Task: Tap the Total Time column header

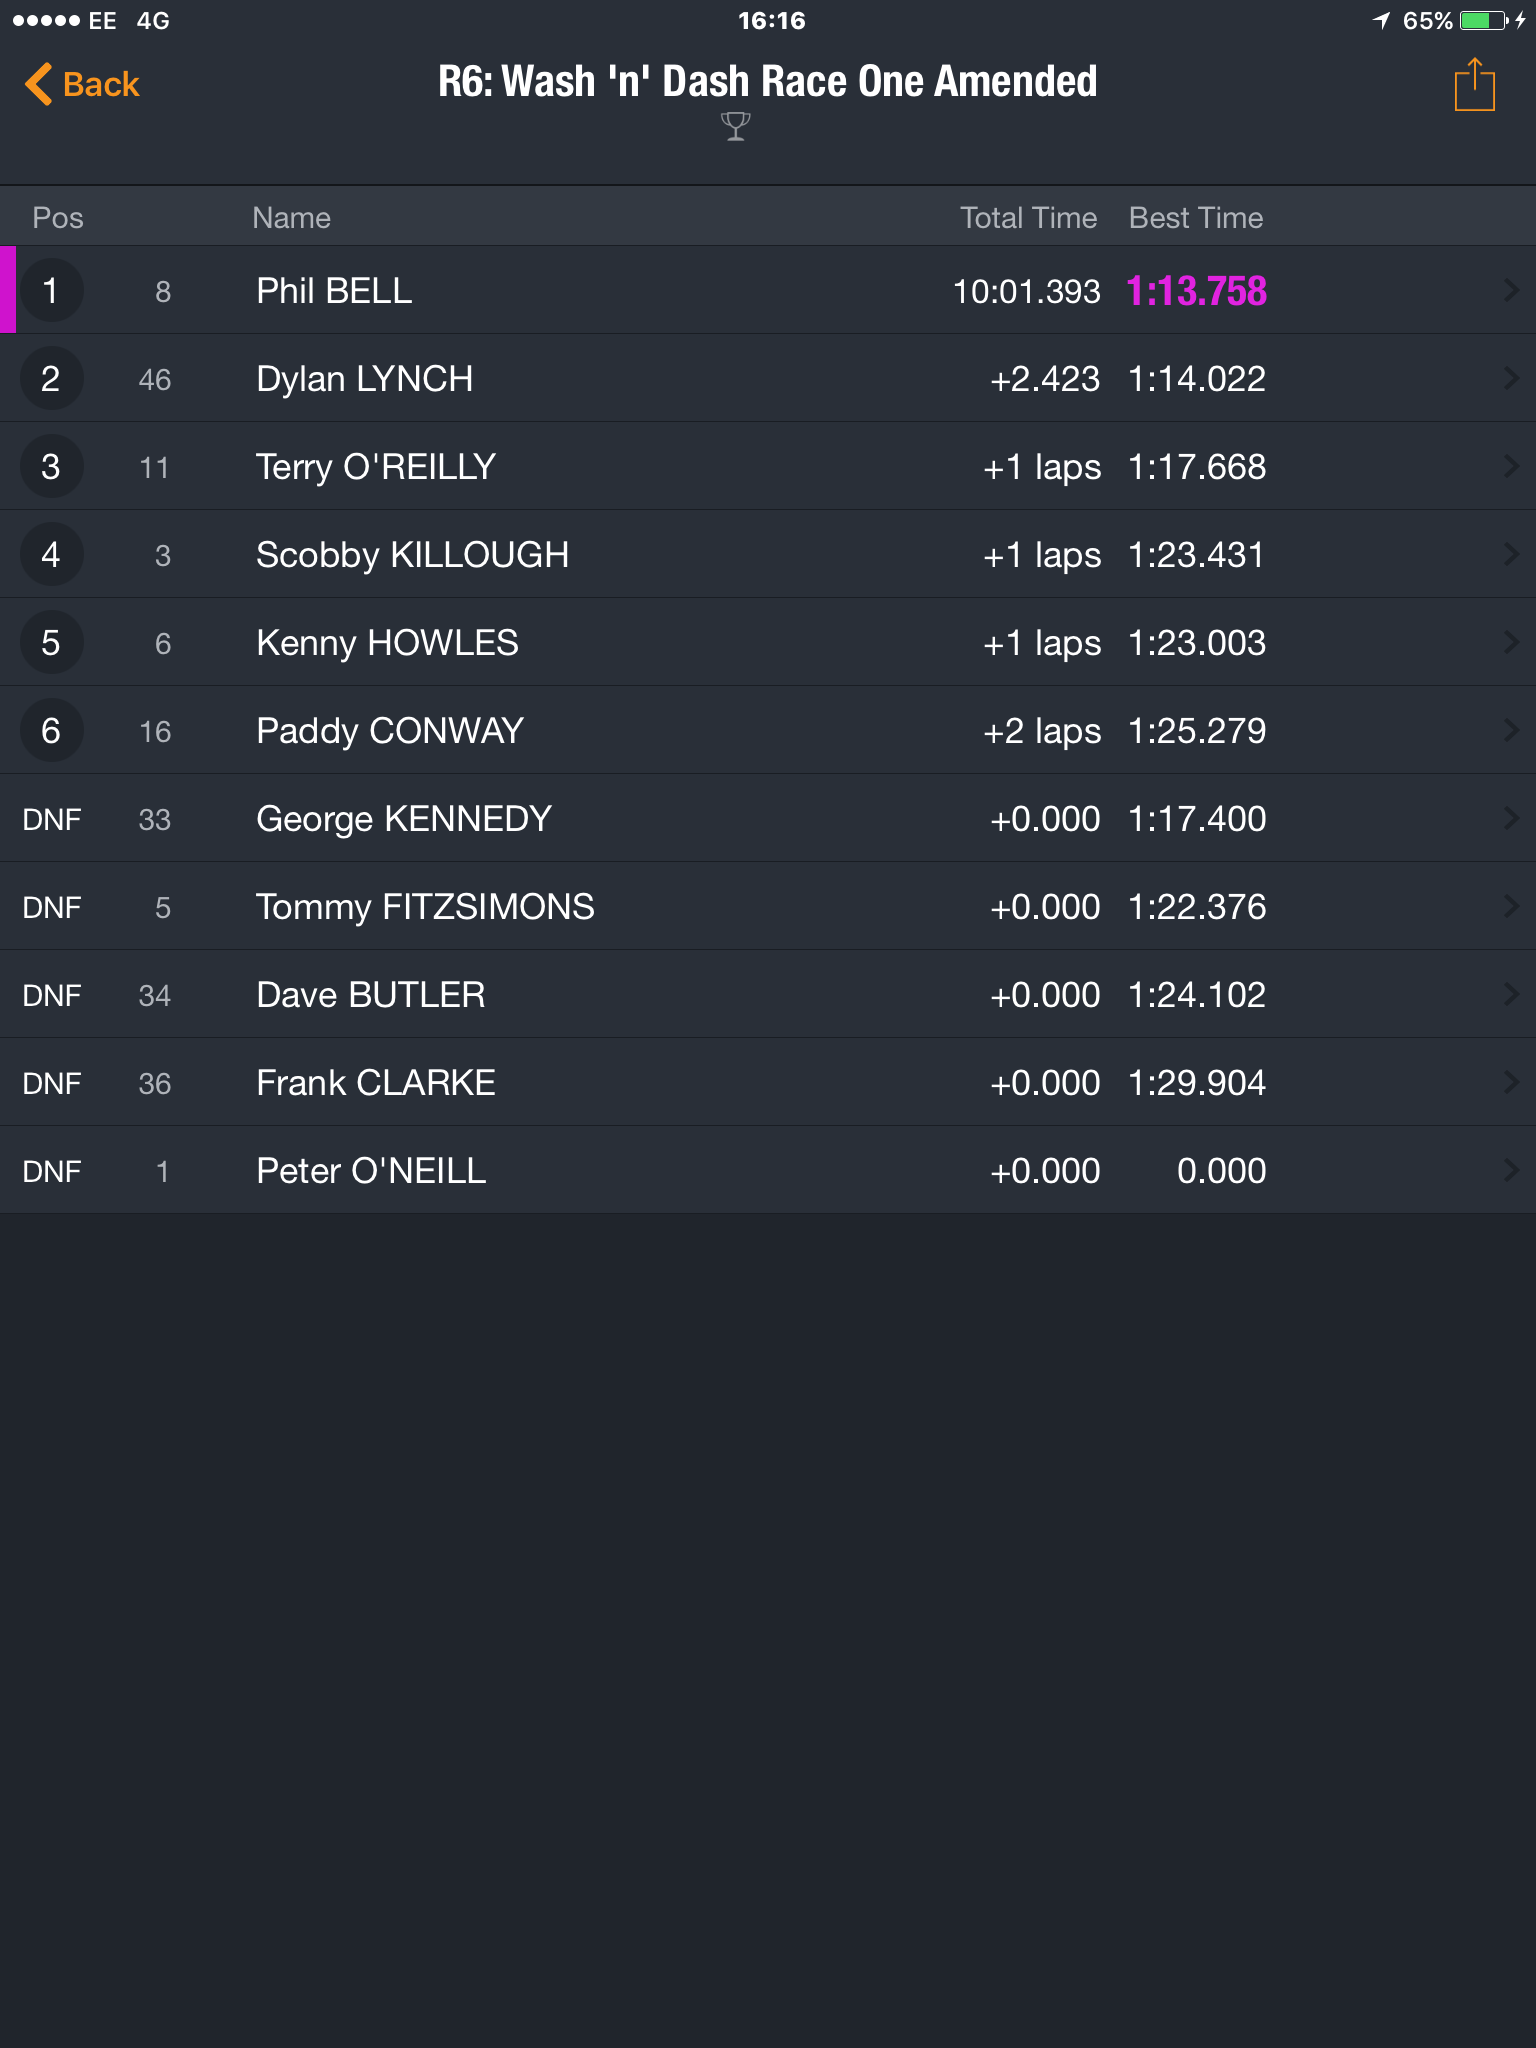Action: click(1028, 218)
